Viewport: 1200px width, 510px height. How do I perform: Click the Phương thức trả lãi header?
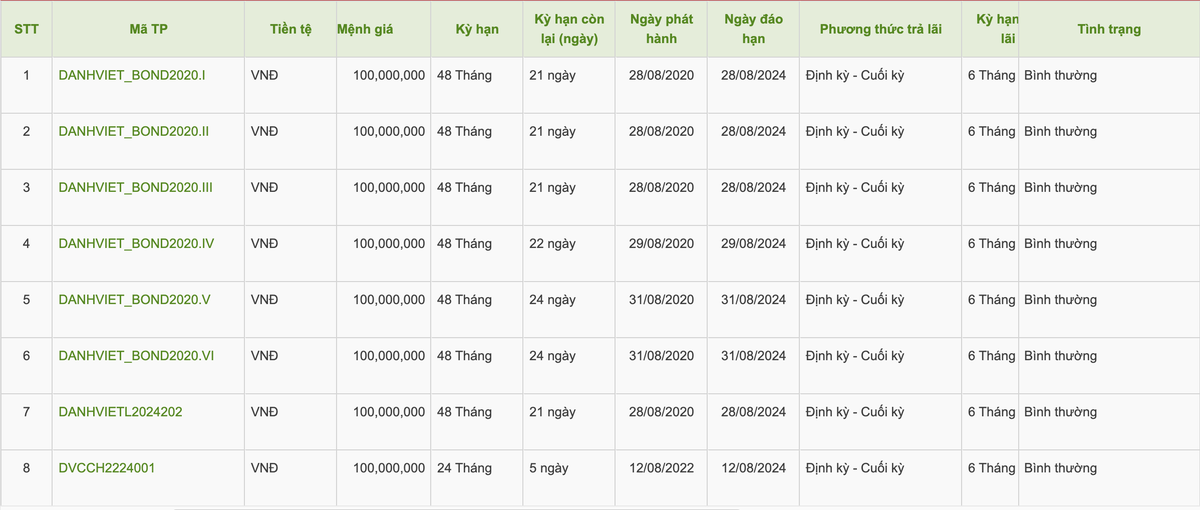pyautogui.click(x=881, y=30)
